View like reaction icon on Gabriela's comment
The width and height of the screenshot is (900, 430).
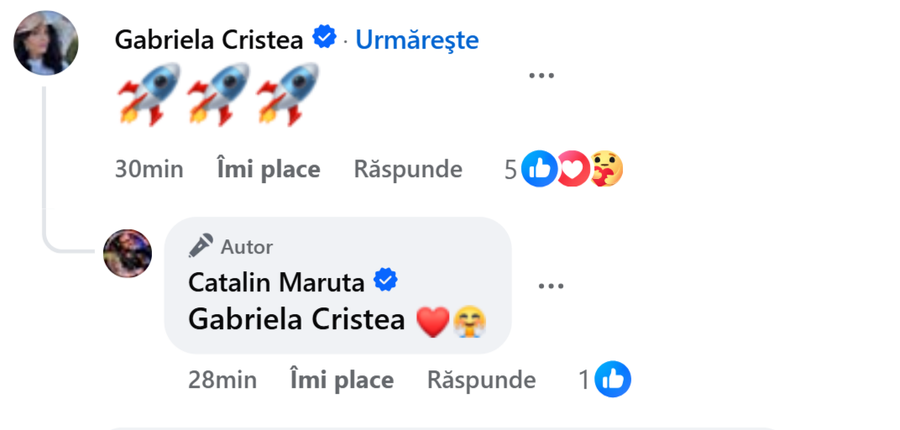539,169
